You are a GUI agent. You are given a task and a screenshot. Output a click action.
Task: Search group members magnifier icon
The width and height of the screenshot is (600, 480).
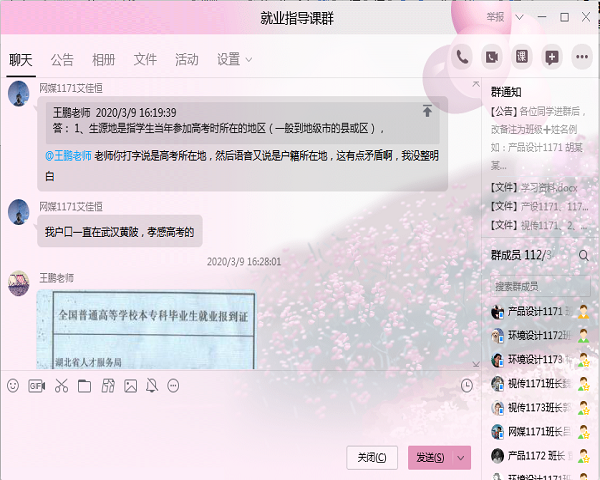[584, 255]
